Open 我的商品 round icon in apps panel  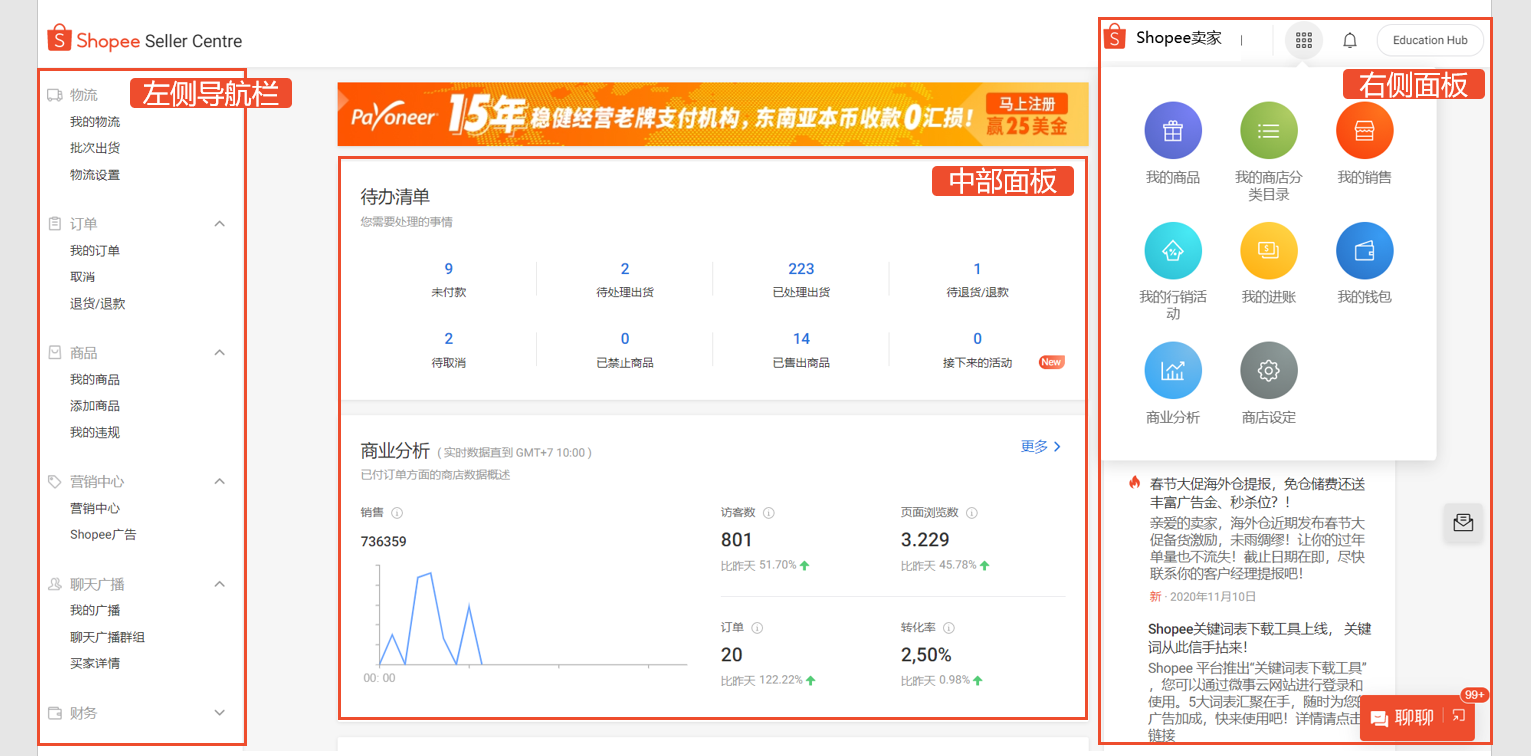[1173, 131]
